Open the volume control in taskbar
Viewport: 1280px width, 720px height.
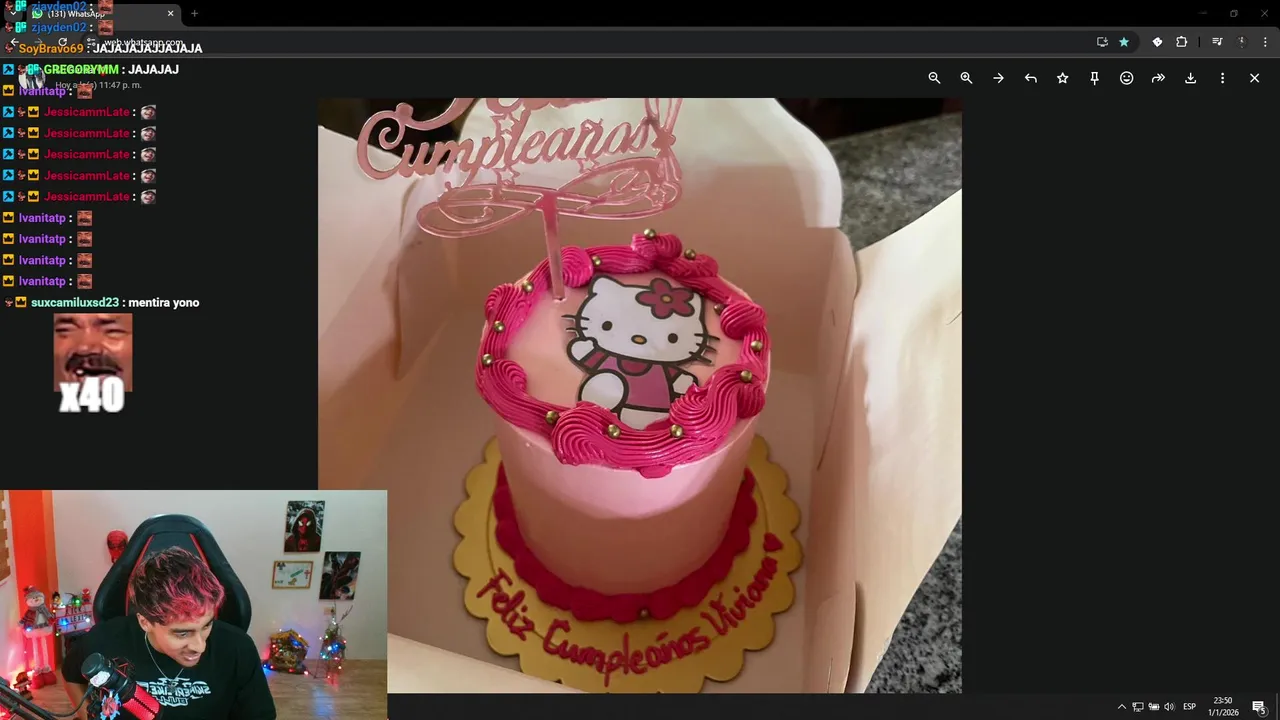[x=1169, y=707]
